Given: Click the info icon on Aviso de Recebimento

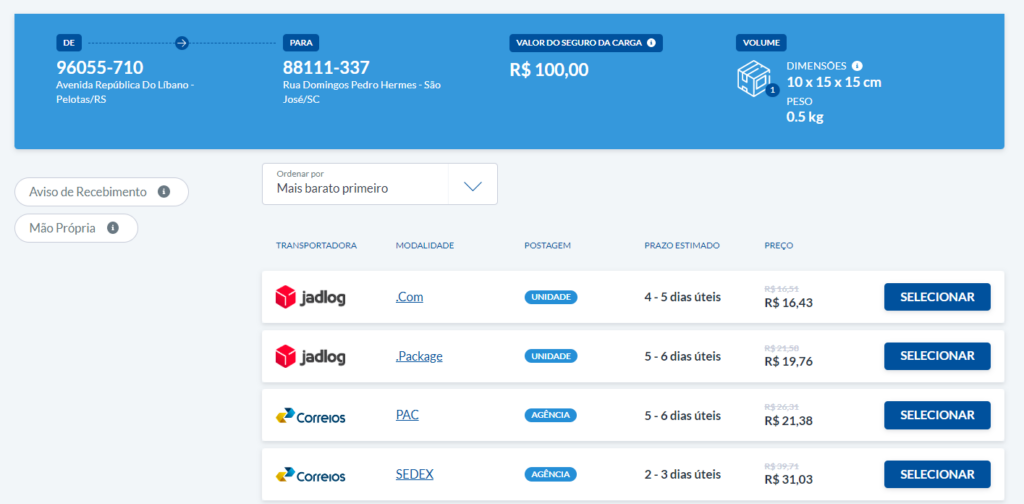Looking at the screenshot, I should click(164, 192).
